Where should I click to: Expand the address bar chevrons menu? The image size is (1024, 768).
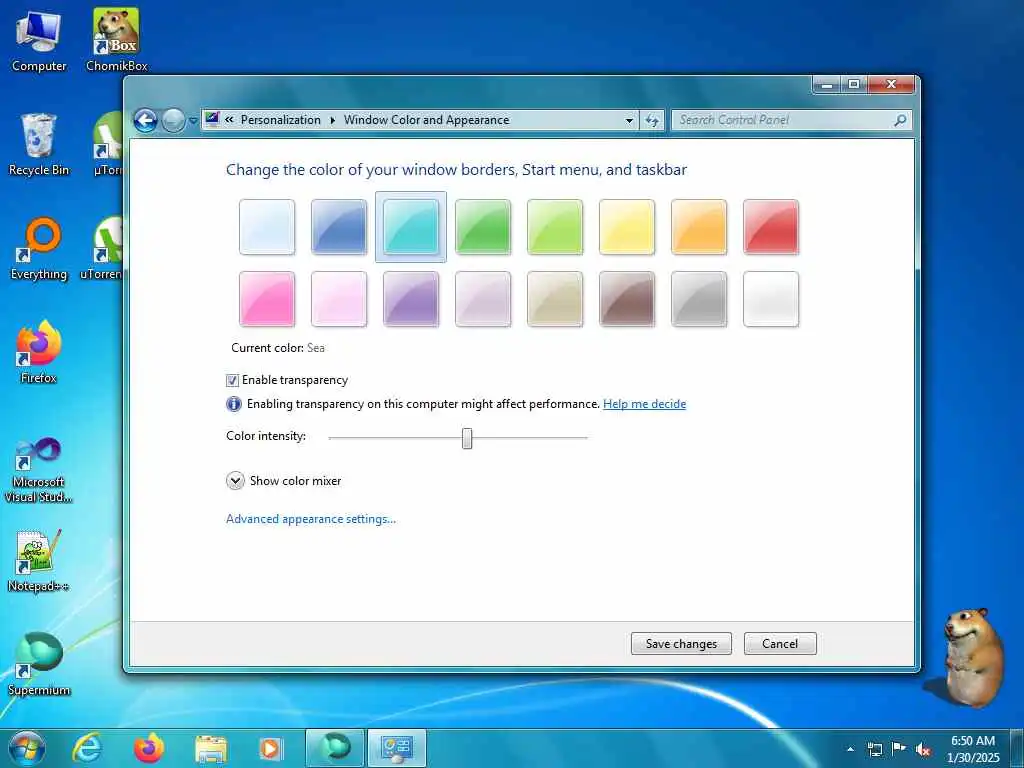coord(229,120)
